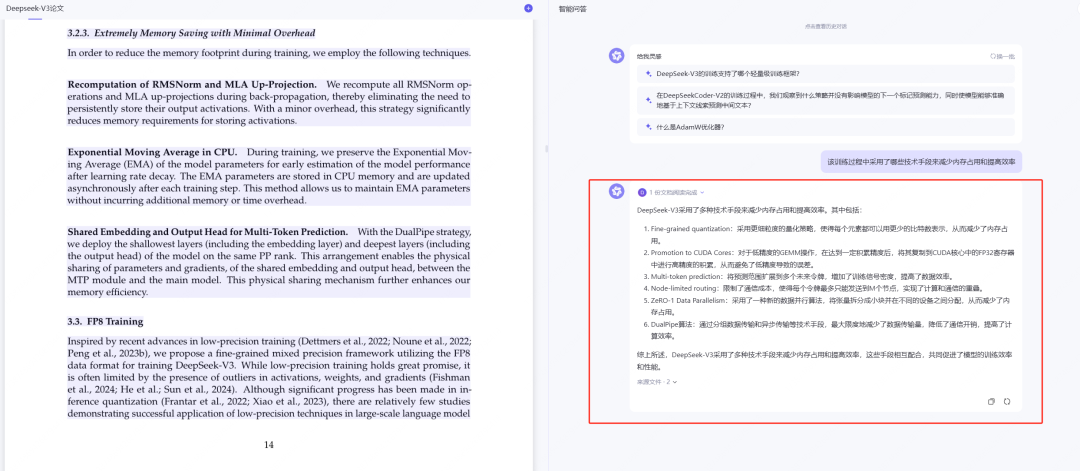The image size is (1080, 471).
Task: Click the purple plus icon beside document title
Action: coord(528,8)
